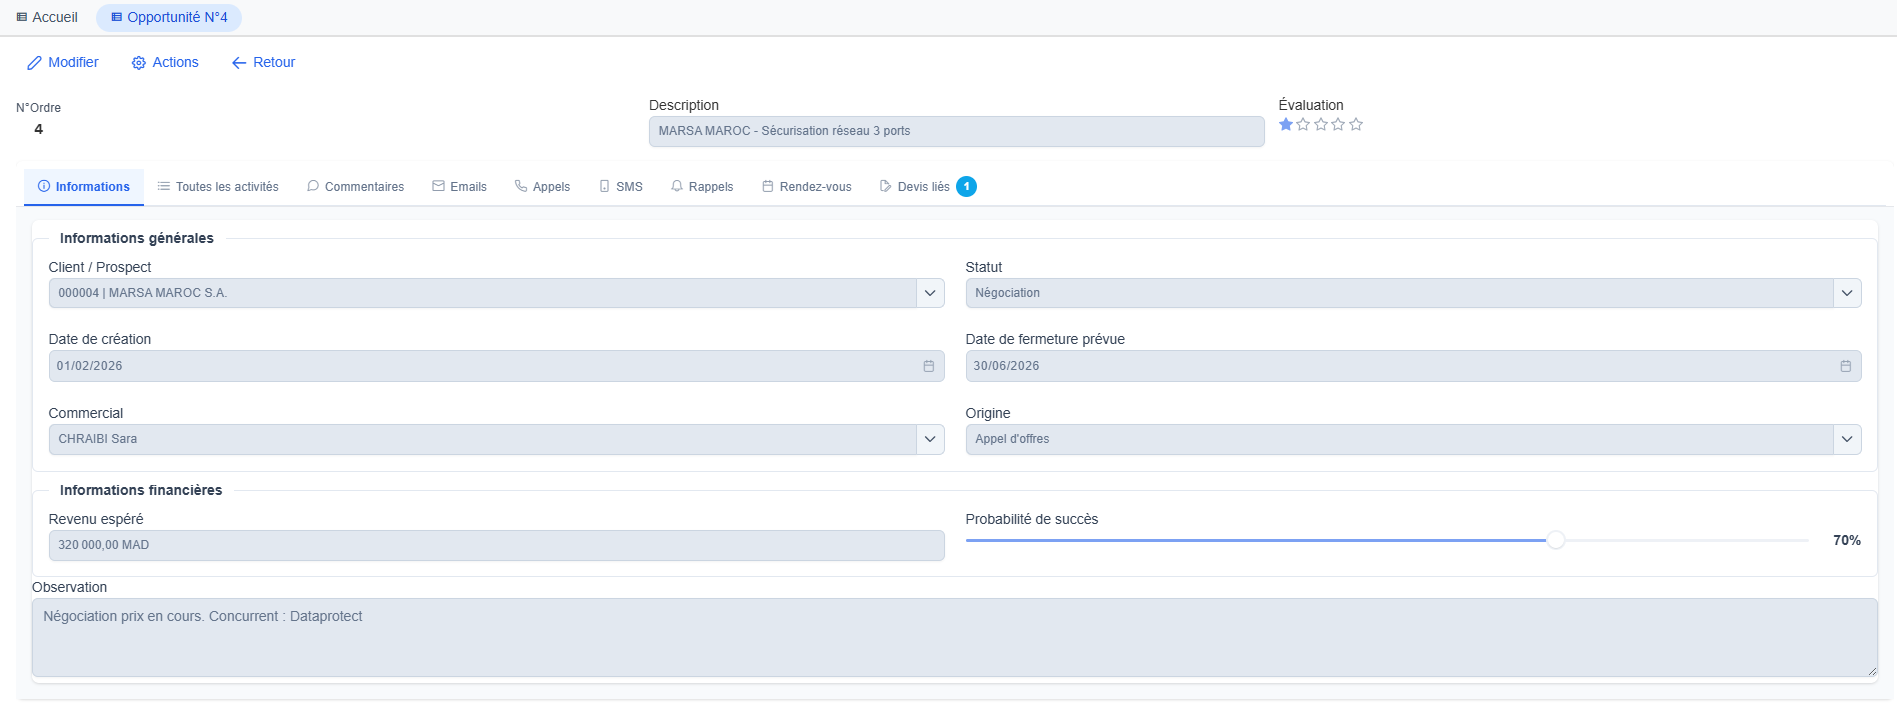This screenshot has height=714, width=1897.
Task: Click the Observation textarea resize grip
Action: point(1872,671)
